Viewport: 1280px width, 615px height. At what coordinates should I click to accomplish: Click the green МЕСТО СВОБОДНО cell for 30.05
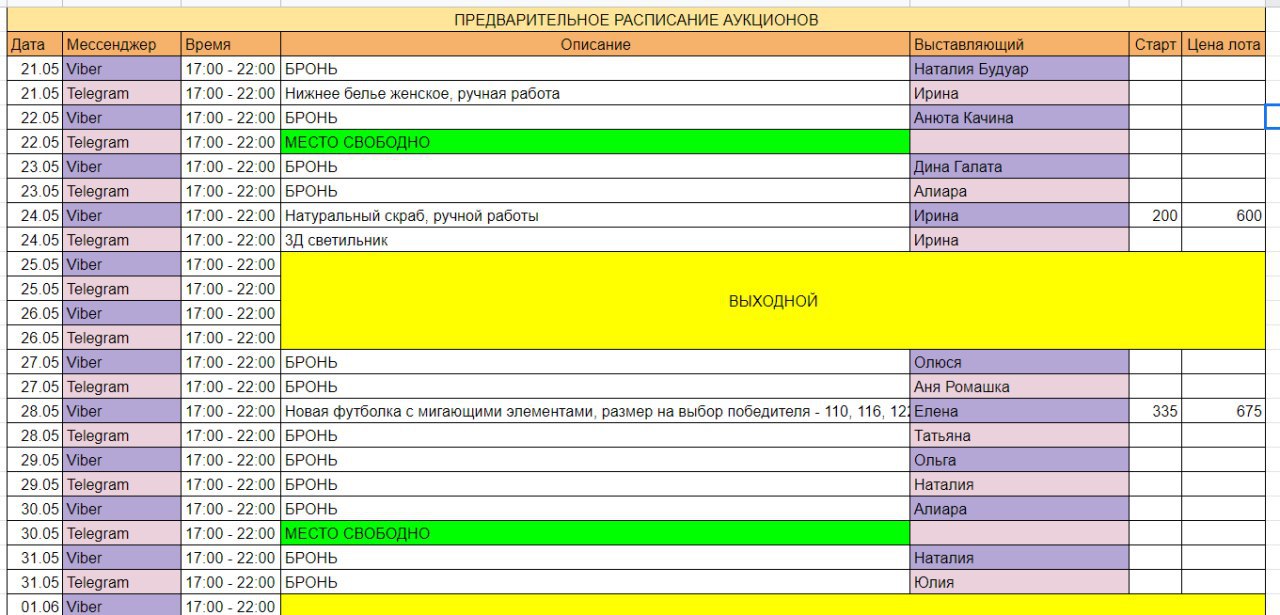point(595,534)
